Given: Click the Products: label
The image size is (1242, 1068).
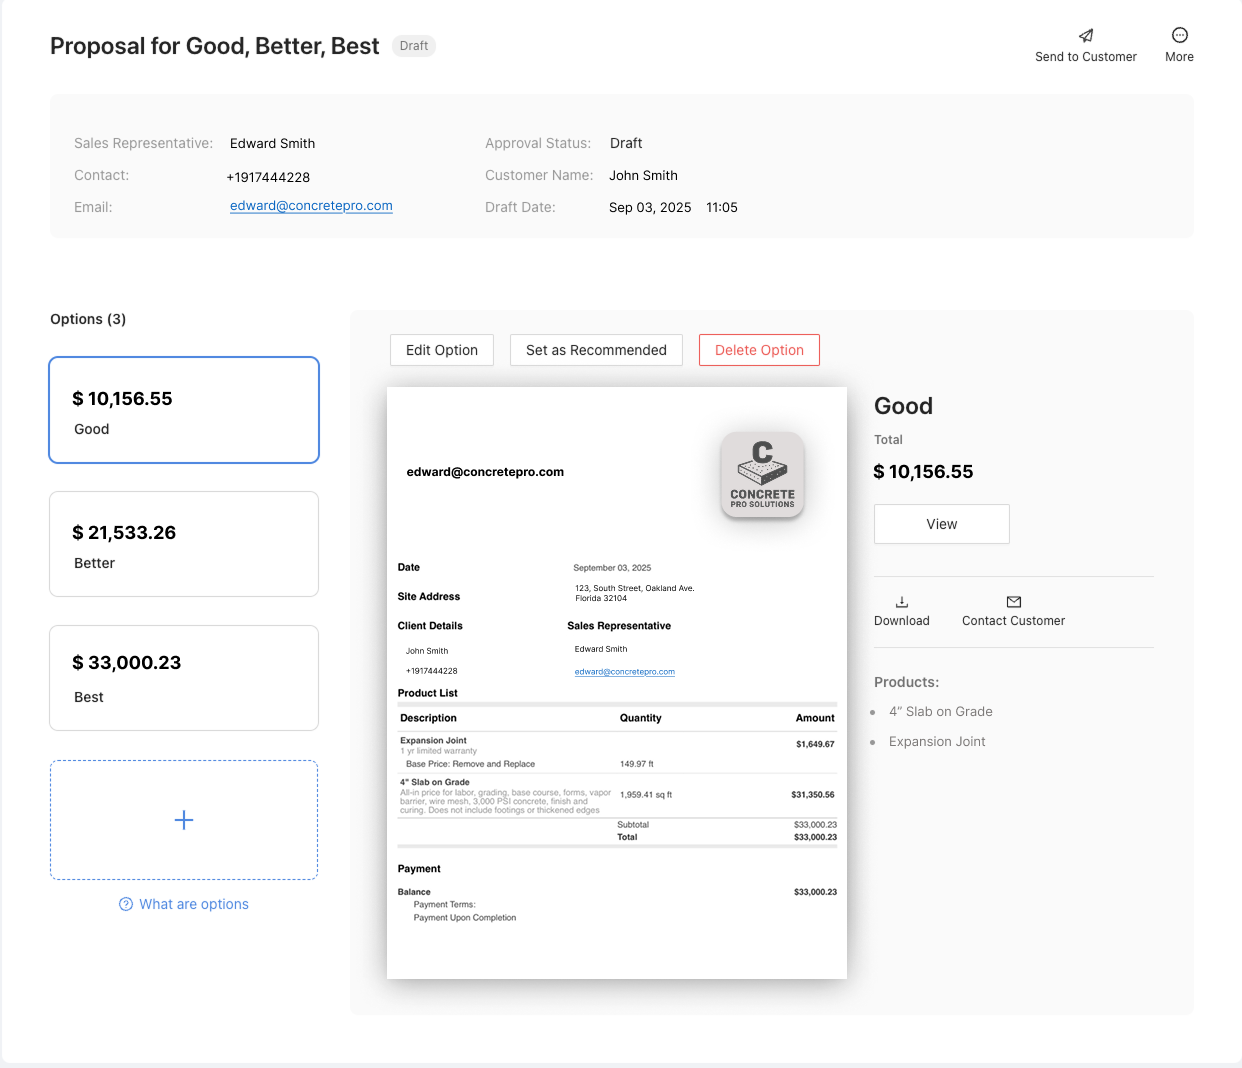Looking at the screenshot, I should 906,682.
